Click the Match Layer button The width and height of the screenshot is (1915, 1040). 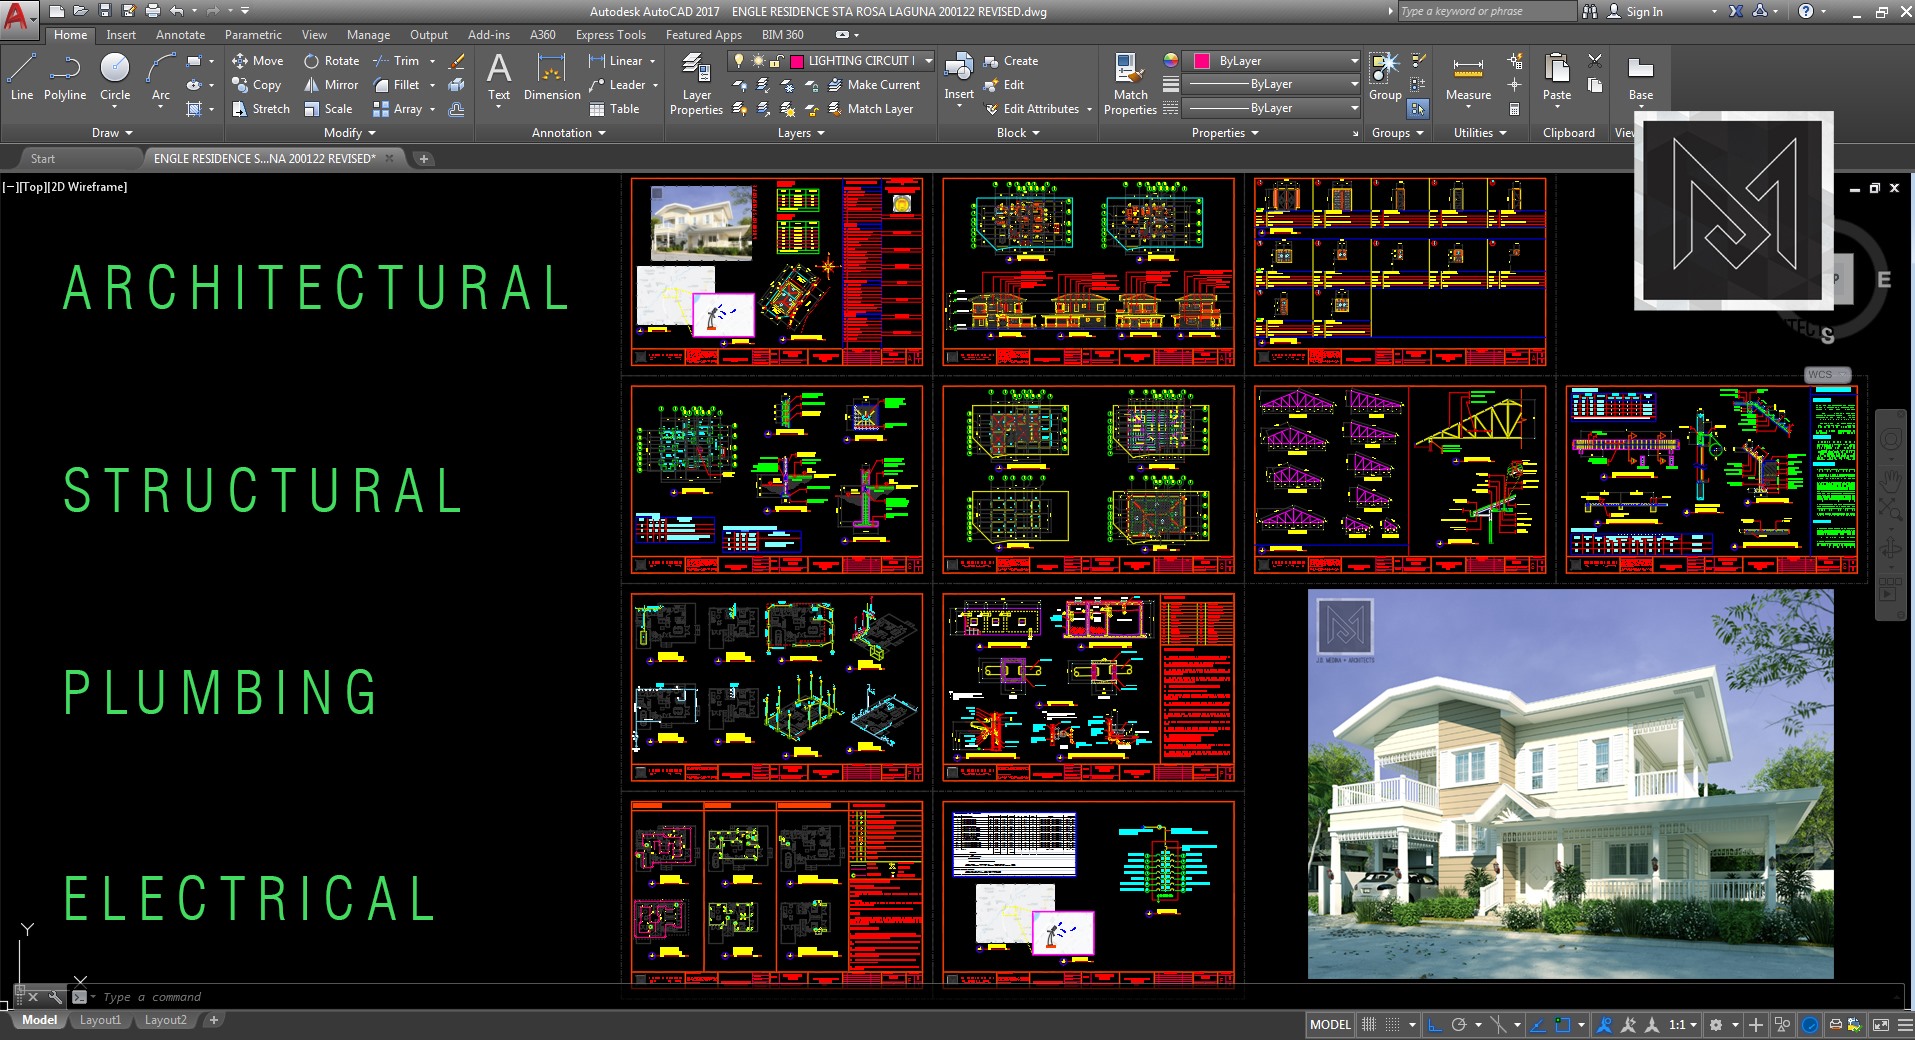[869, 109]
